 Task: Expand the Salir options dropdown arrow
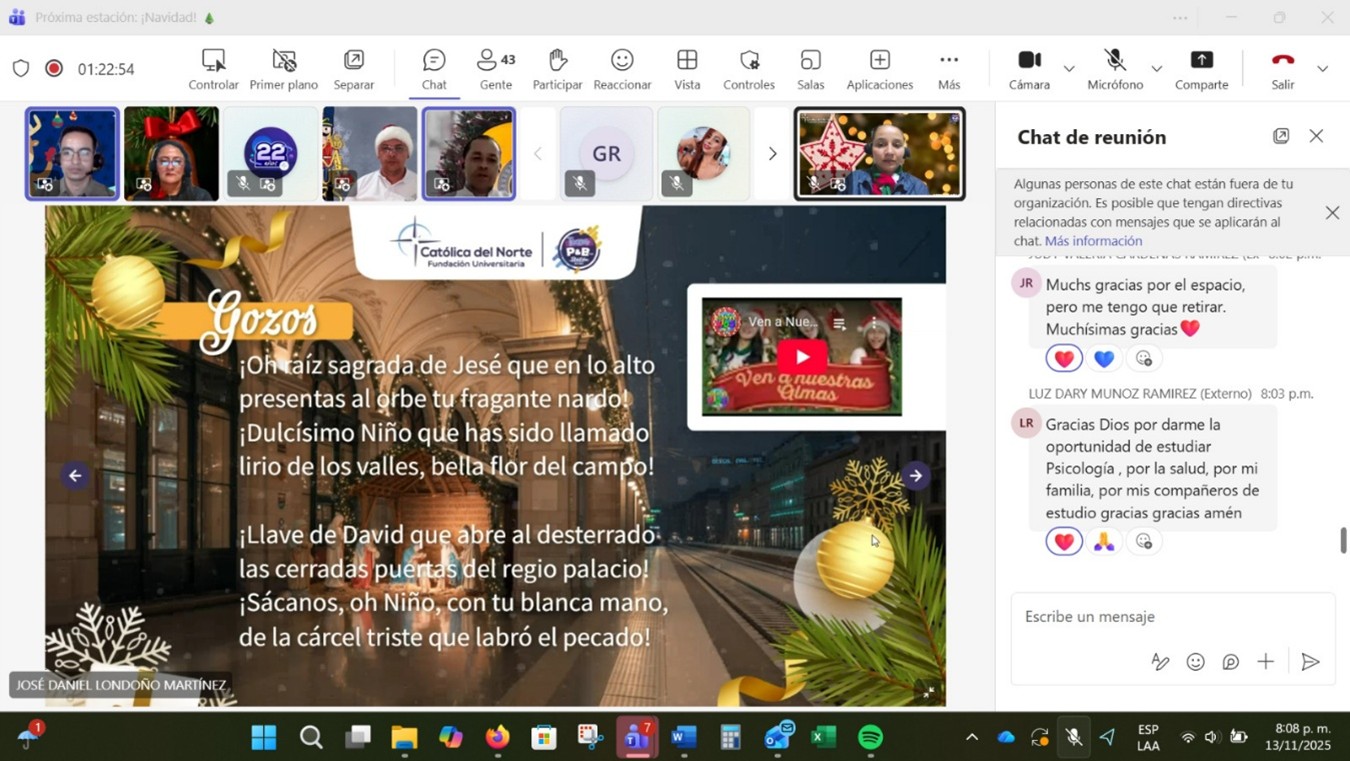point(1322,69)
